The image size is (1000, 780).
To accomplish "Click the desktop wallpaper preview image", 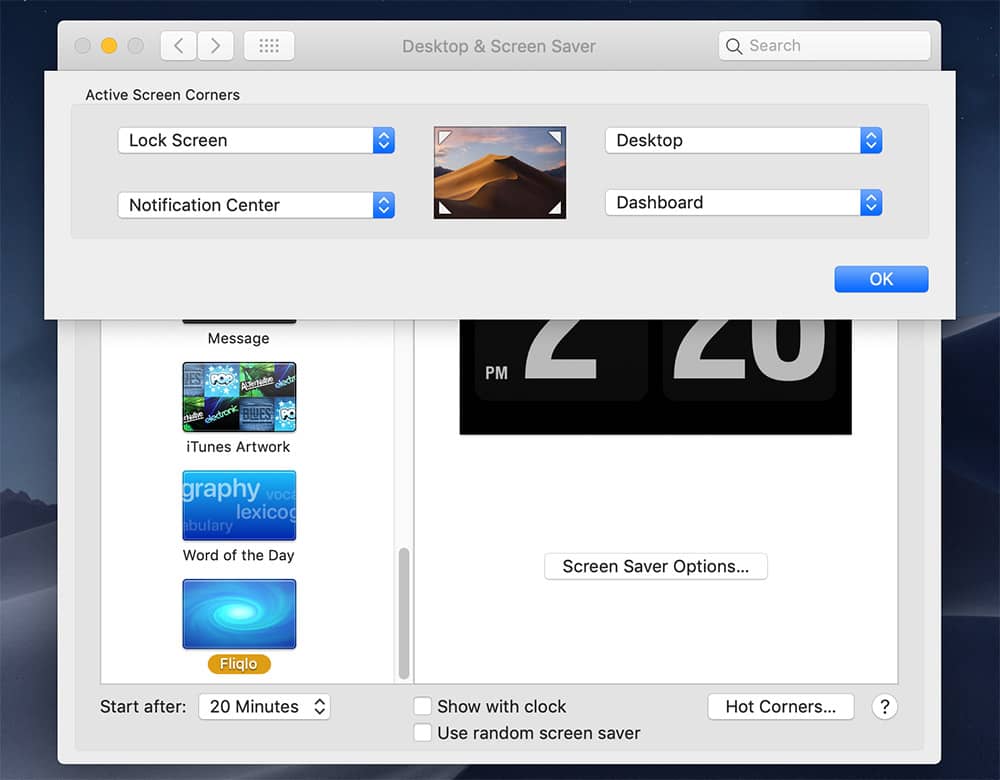I will pyautogui.click(x=499, y=171).
